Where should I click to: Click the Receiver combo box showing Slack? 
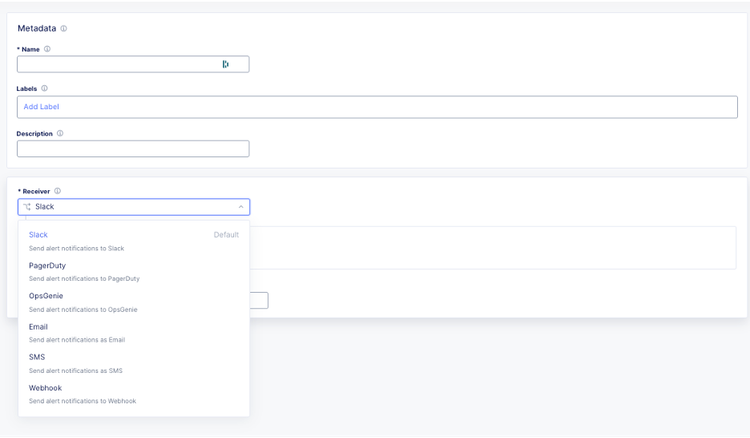tap(133, 207)
